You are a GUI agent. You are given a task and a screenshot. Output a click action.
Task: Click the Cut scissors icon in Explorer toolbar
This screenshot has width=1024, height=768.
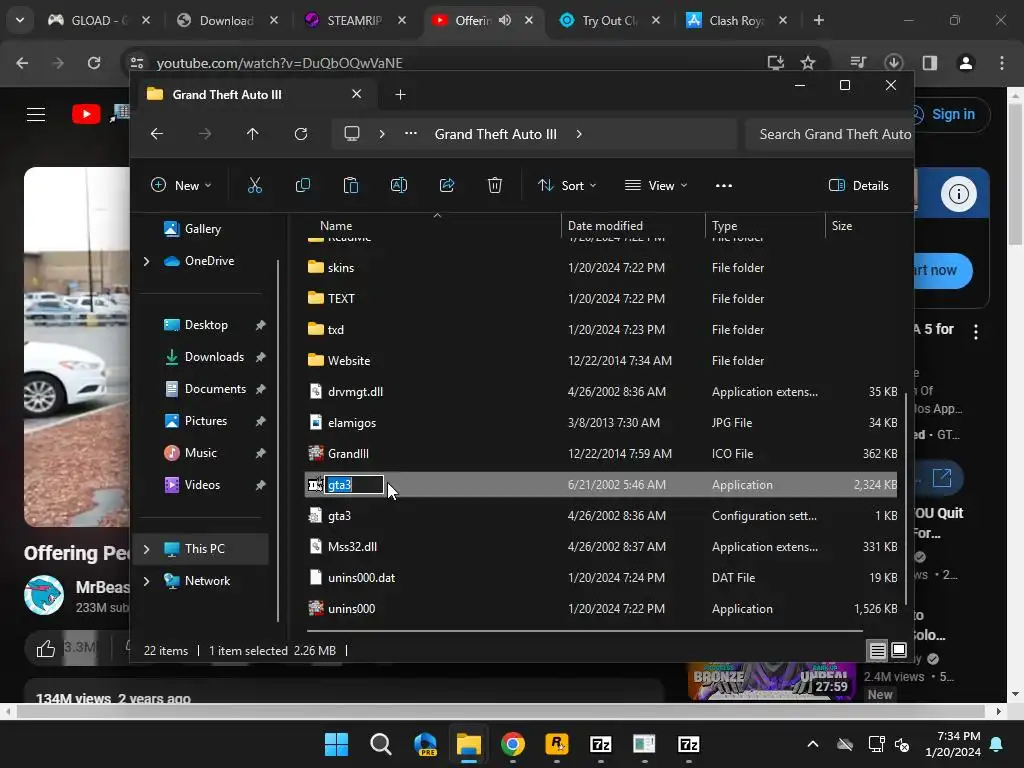[x=255, y=185]
